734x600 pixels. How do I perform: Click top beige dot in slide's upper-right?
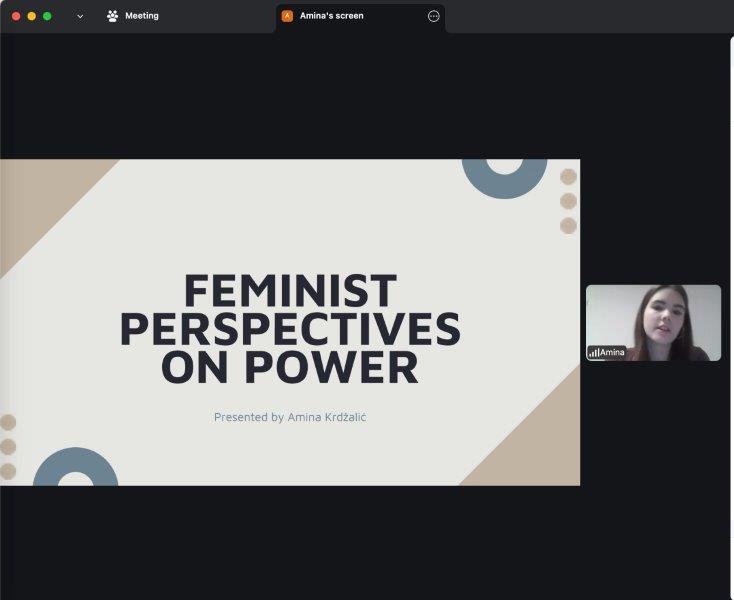tap(568, 177)
